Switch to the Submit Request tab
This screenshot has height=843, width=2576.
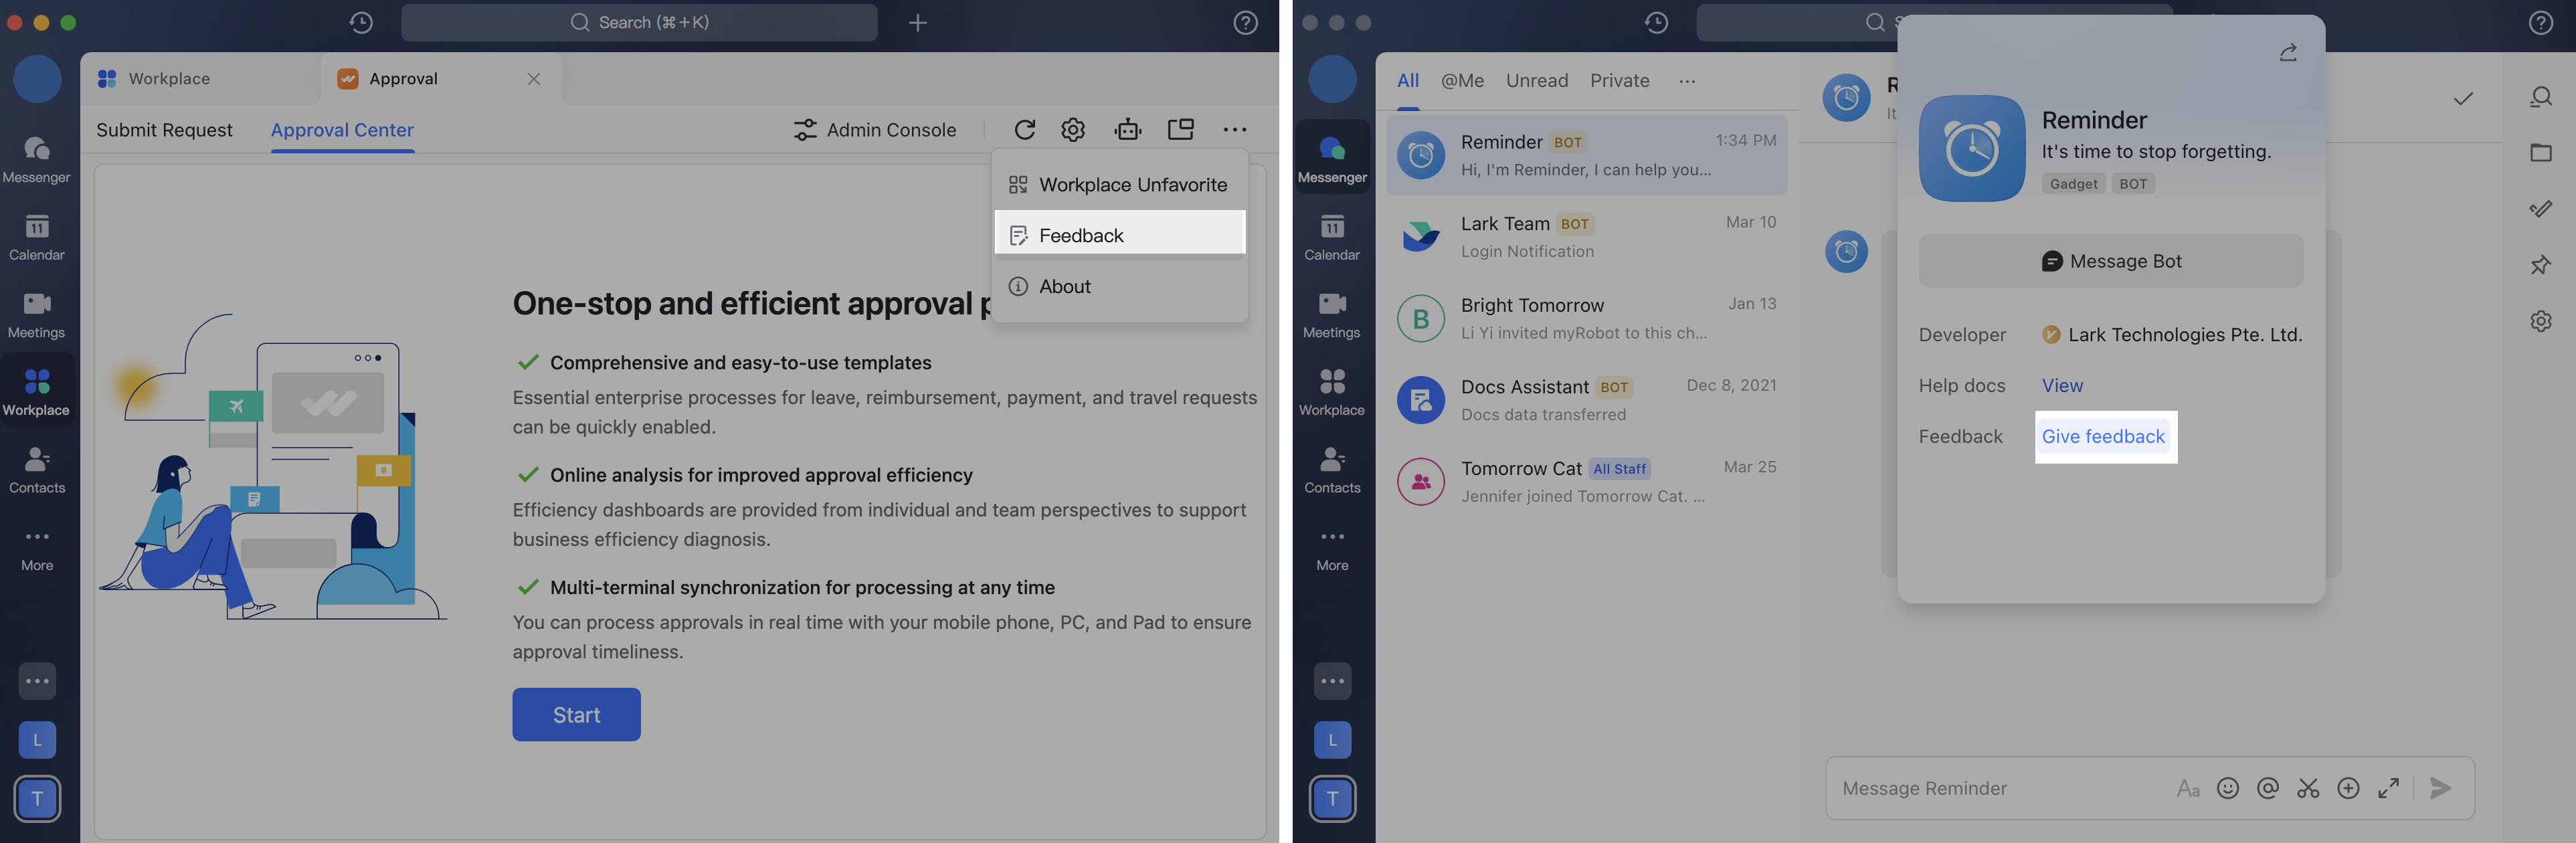click(x=164, y=130)
